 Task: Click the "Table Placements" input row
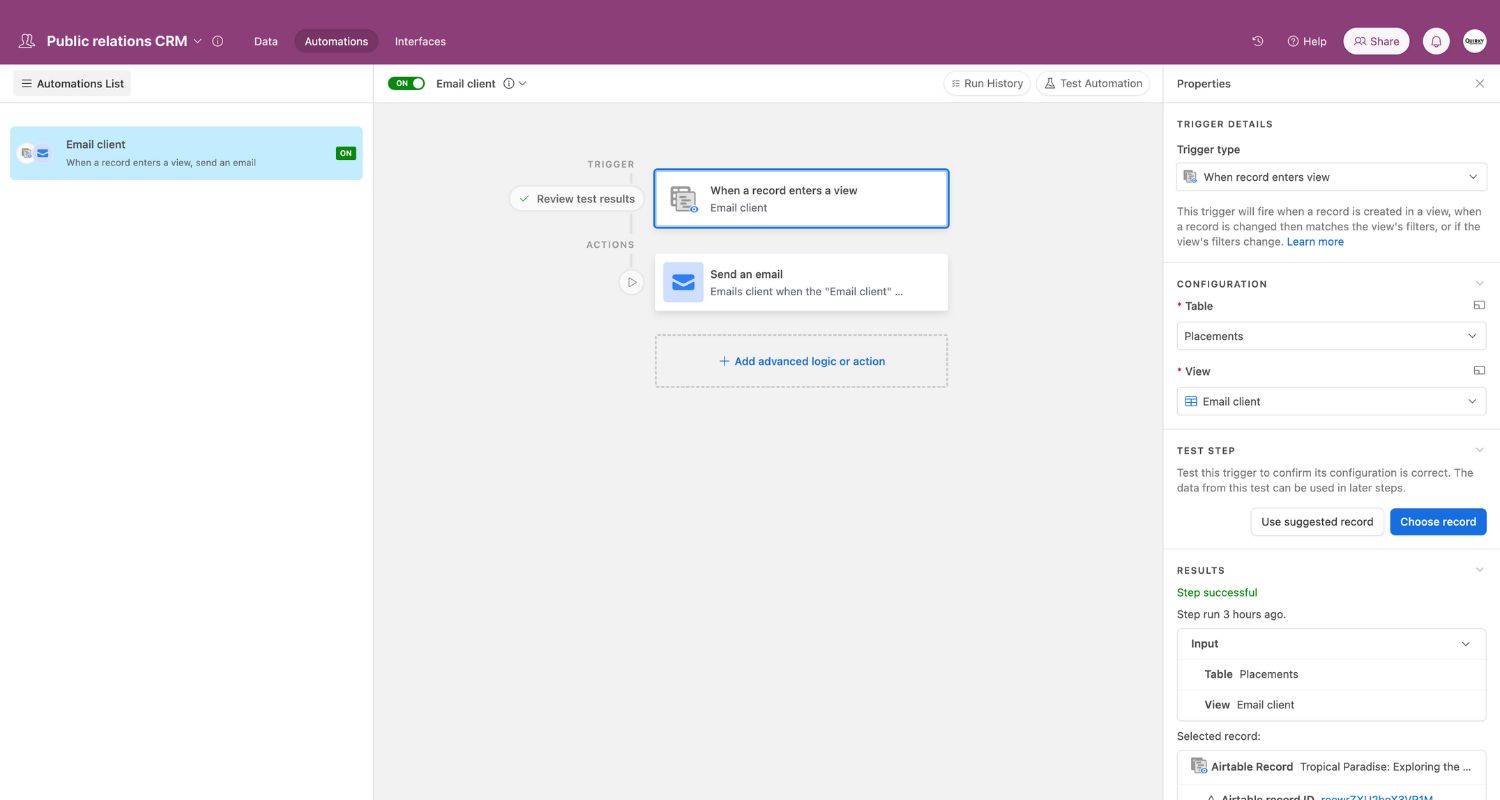tap(1332, 674)
